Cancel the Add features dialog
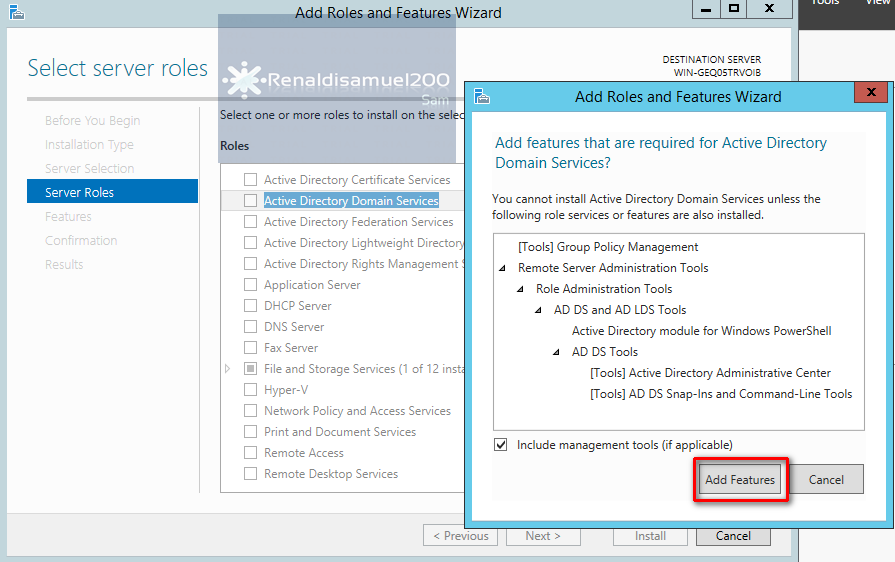The height and width of the screenshot is (562, 895). (x=826, y=479)
